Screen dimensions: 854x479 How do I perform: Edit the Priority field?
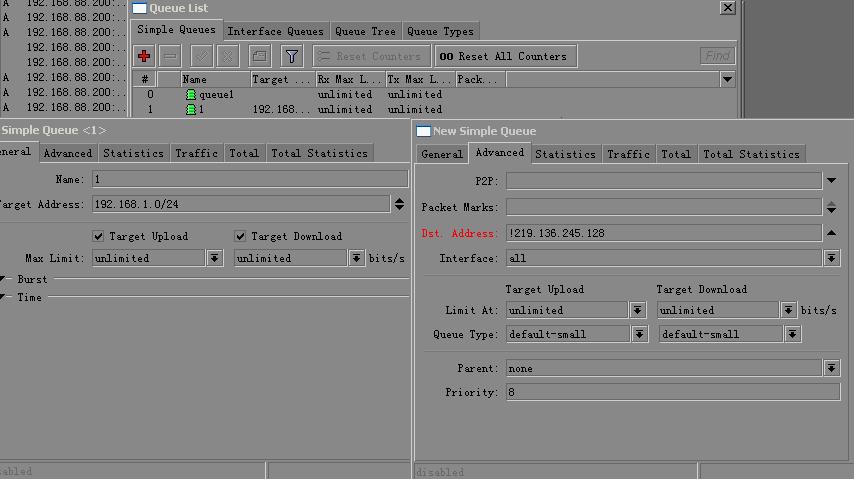[673, 392]
